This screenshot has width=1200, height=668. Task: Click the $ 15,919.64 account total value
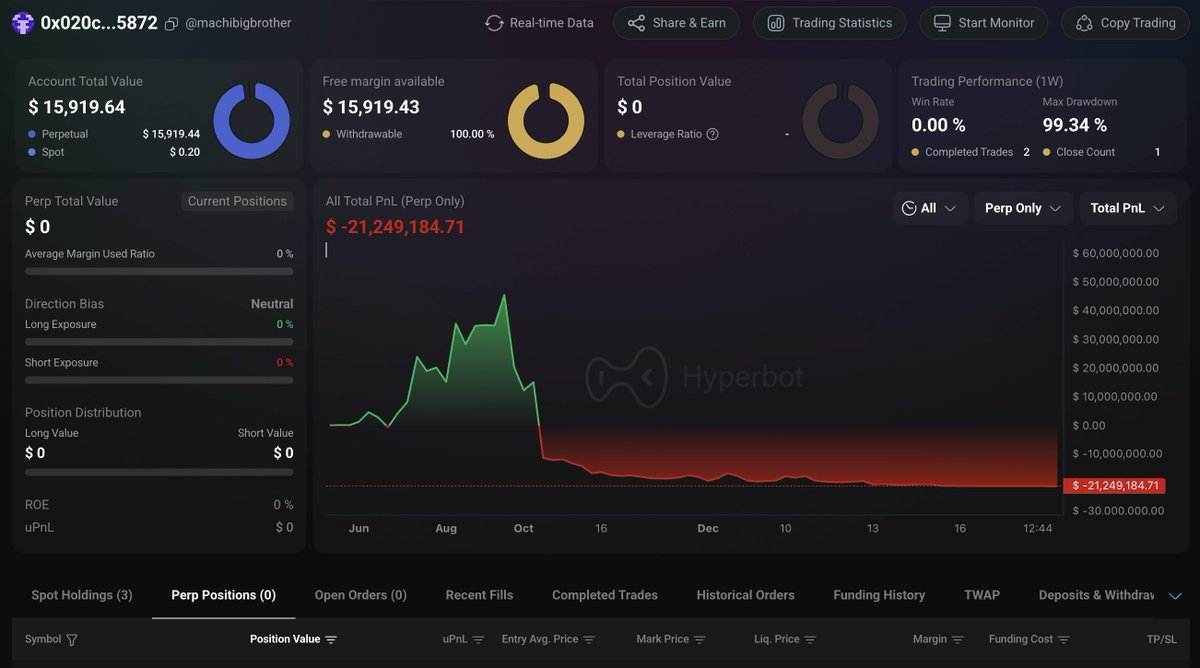(77, 107)
